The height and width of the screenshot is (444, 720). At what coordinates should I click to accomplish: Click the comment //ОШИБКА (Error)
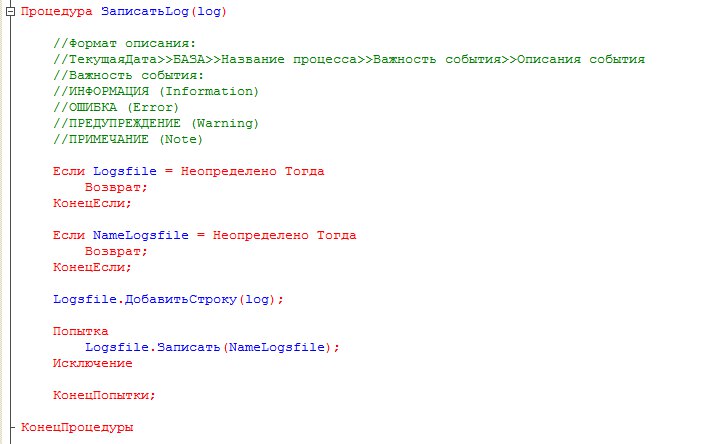(x=116, y=107)
